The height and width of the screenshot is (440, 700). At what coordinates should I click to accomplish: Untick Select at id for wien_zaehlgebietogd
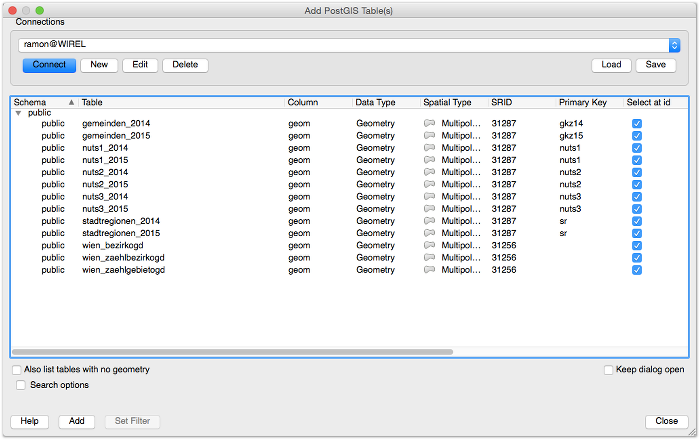[637, 270]
